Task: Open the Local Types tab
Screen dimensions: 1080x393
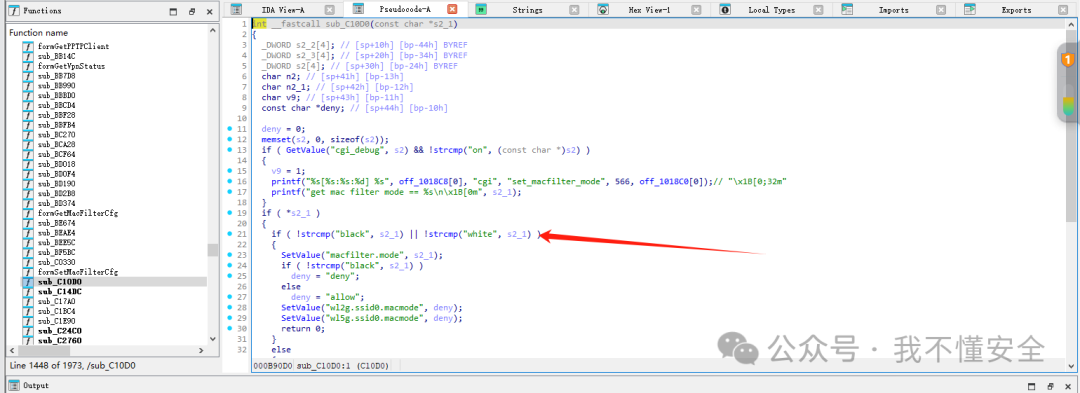Action: (771, 10)
